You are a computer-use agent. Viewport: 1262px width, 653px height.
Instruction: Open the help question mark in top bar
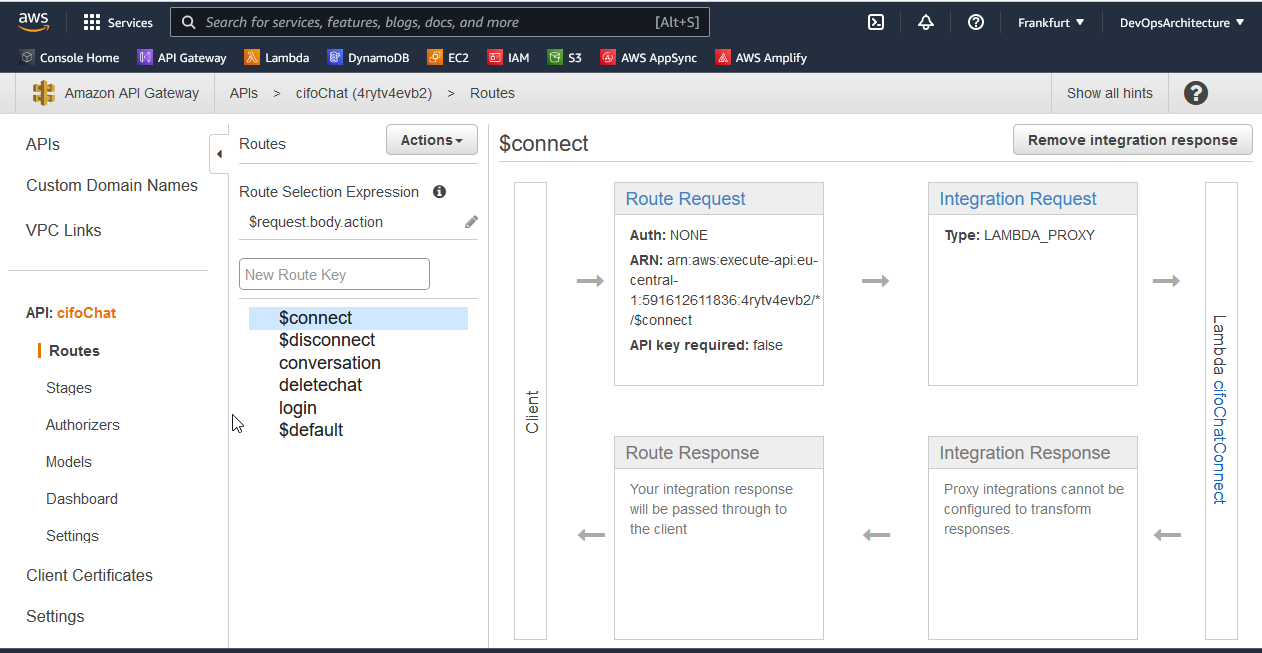976,22
